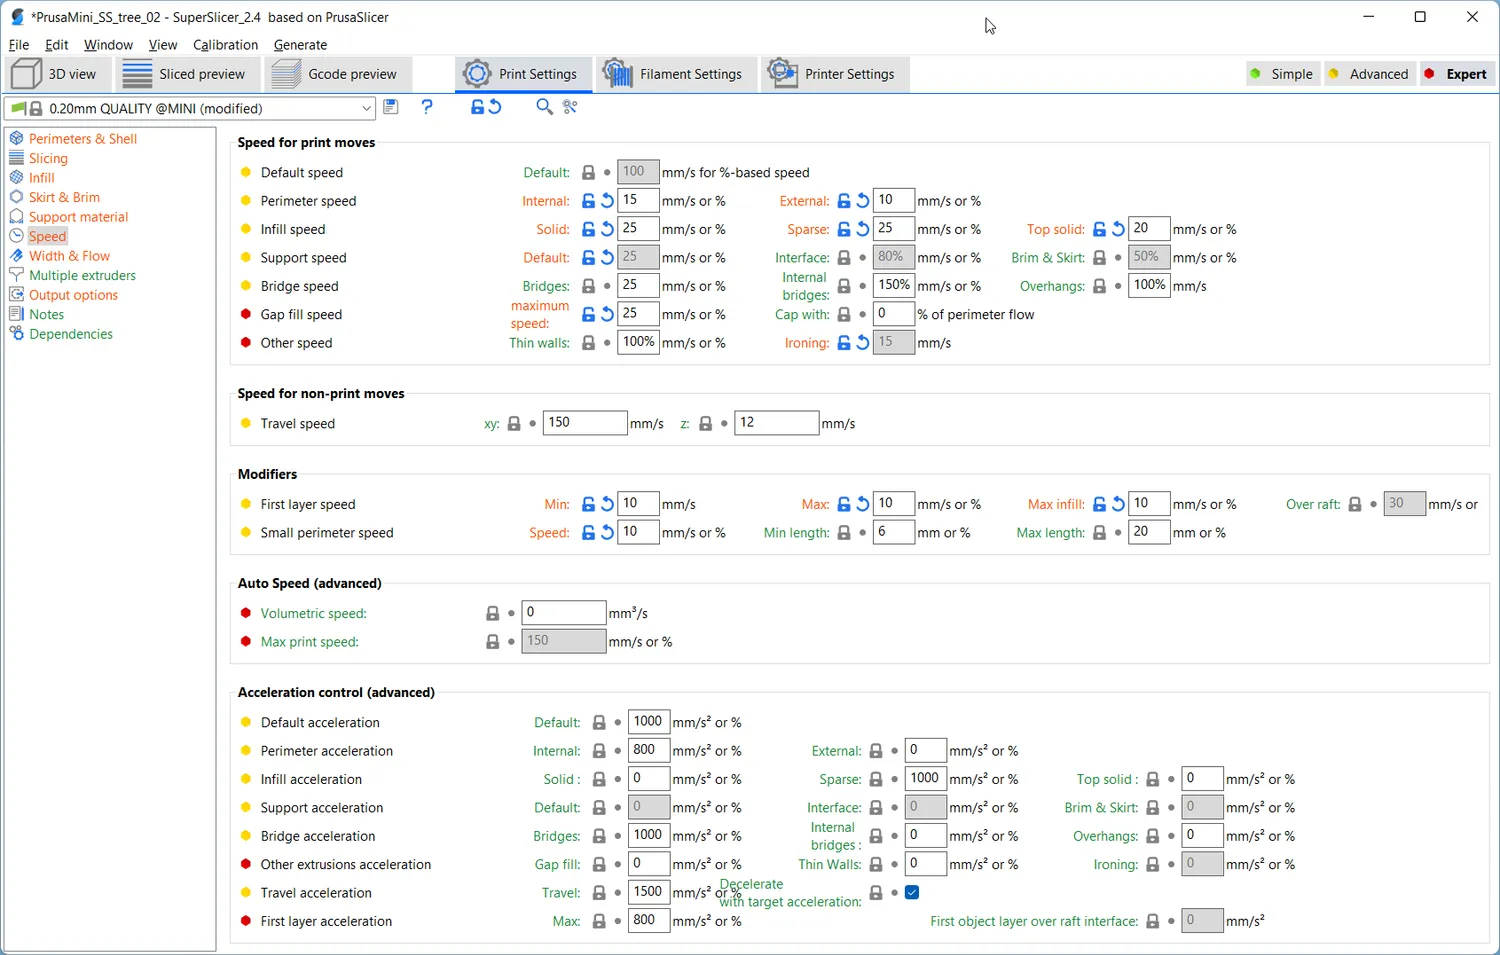Click unlock icon for Top solid speed
Viewport: 1500px width, 955px height.
[x=1099, y=229]
